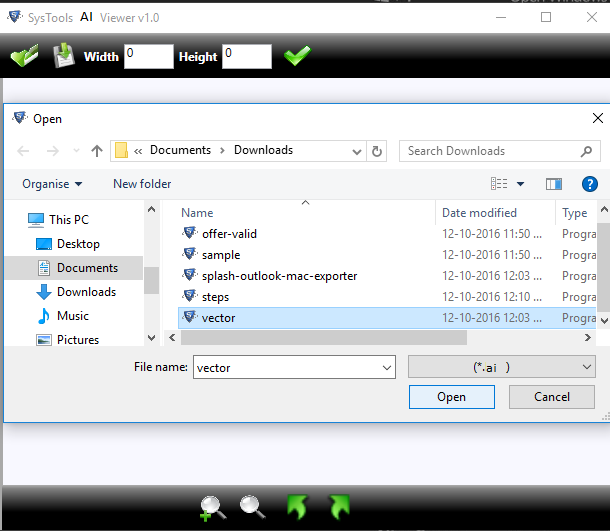
Task: Open the Organise menu
Action: coord(52,184)
